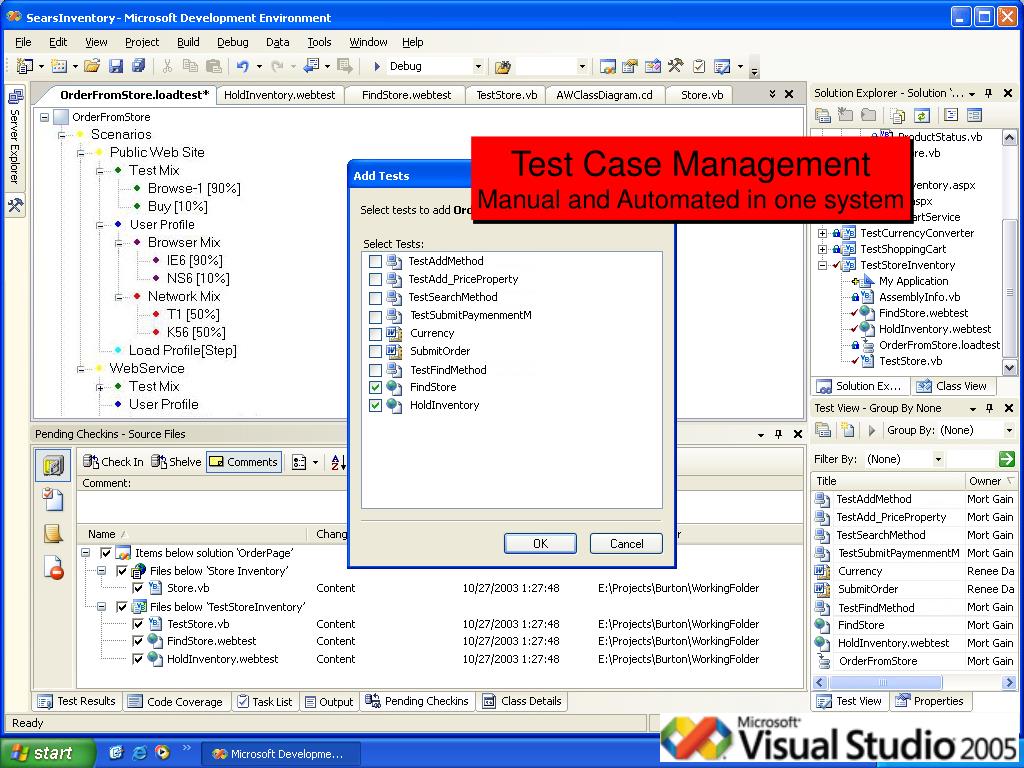
Task: Click Solution Explorer scroll down arrow
Action: point(1009,368)
